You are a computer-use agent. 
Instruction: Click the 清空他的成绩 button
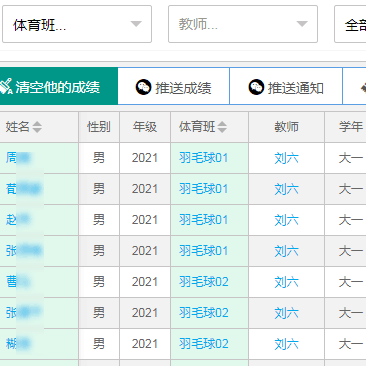click(x=59, y=86)
